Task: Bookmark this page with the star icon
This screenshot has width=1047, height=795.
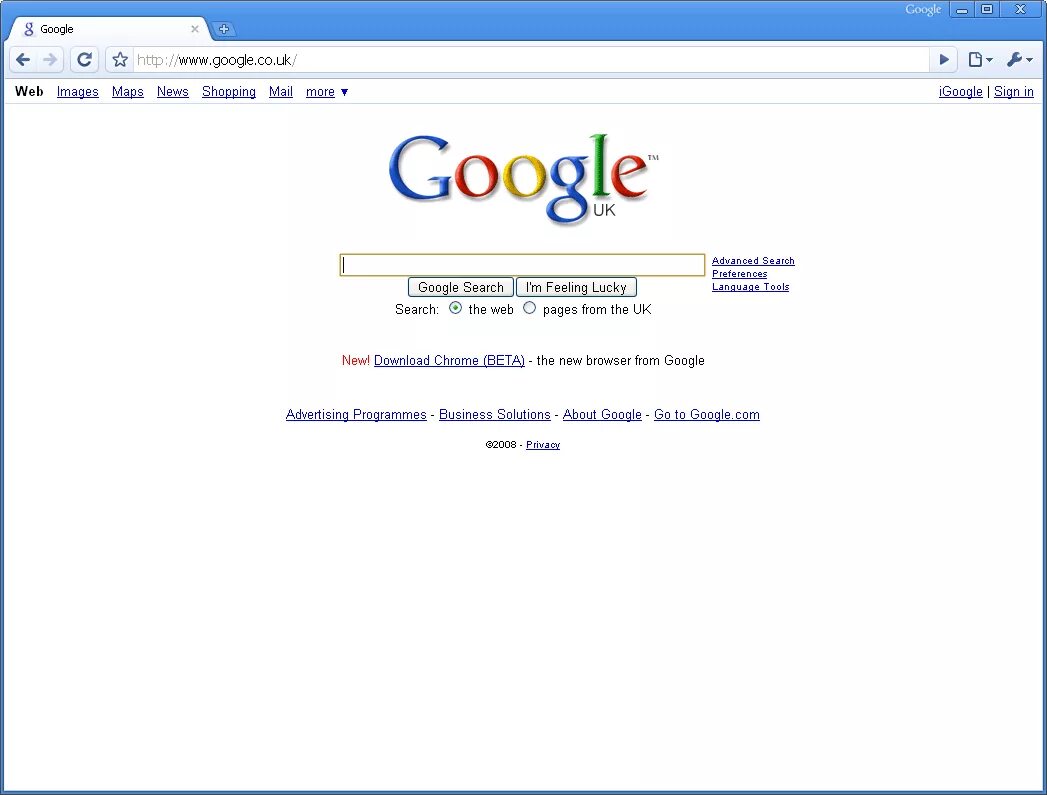Action: tap(120, 59)
